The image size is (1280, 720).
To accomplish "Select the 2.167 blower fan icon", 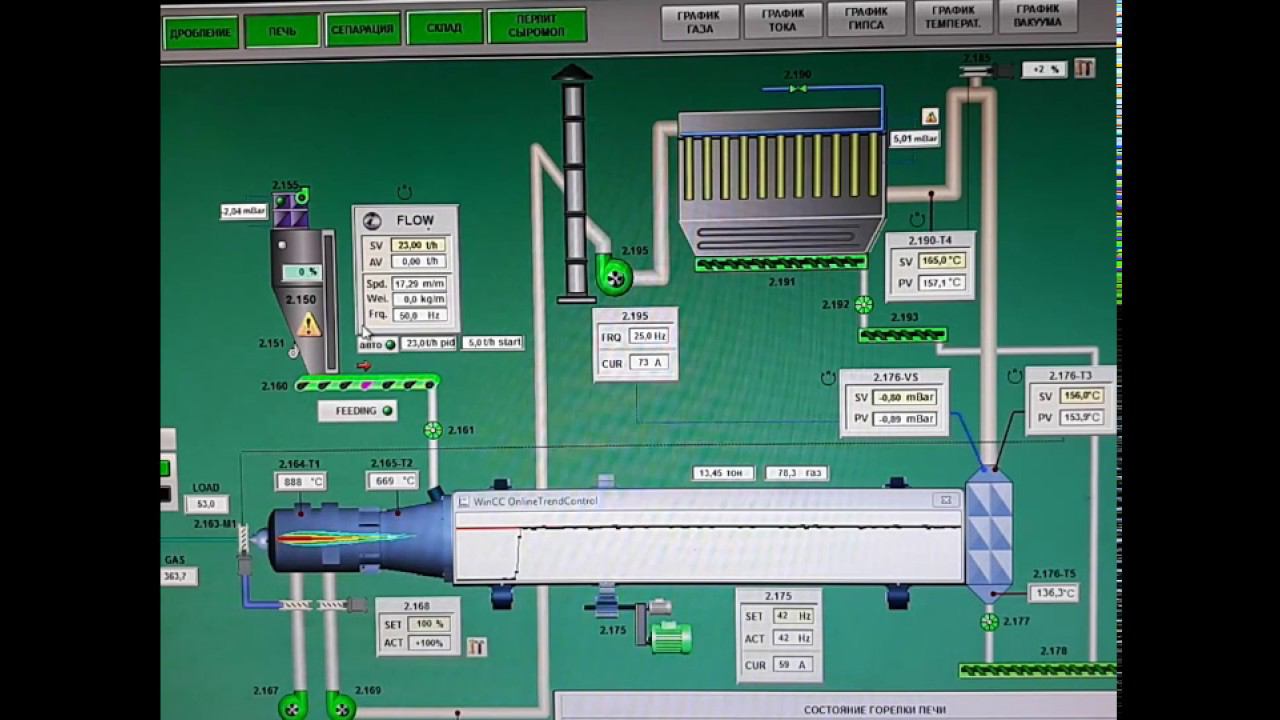I will [x=292, y=705].
